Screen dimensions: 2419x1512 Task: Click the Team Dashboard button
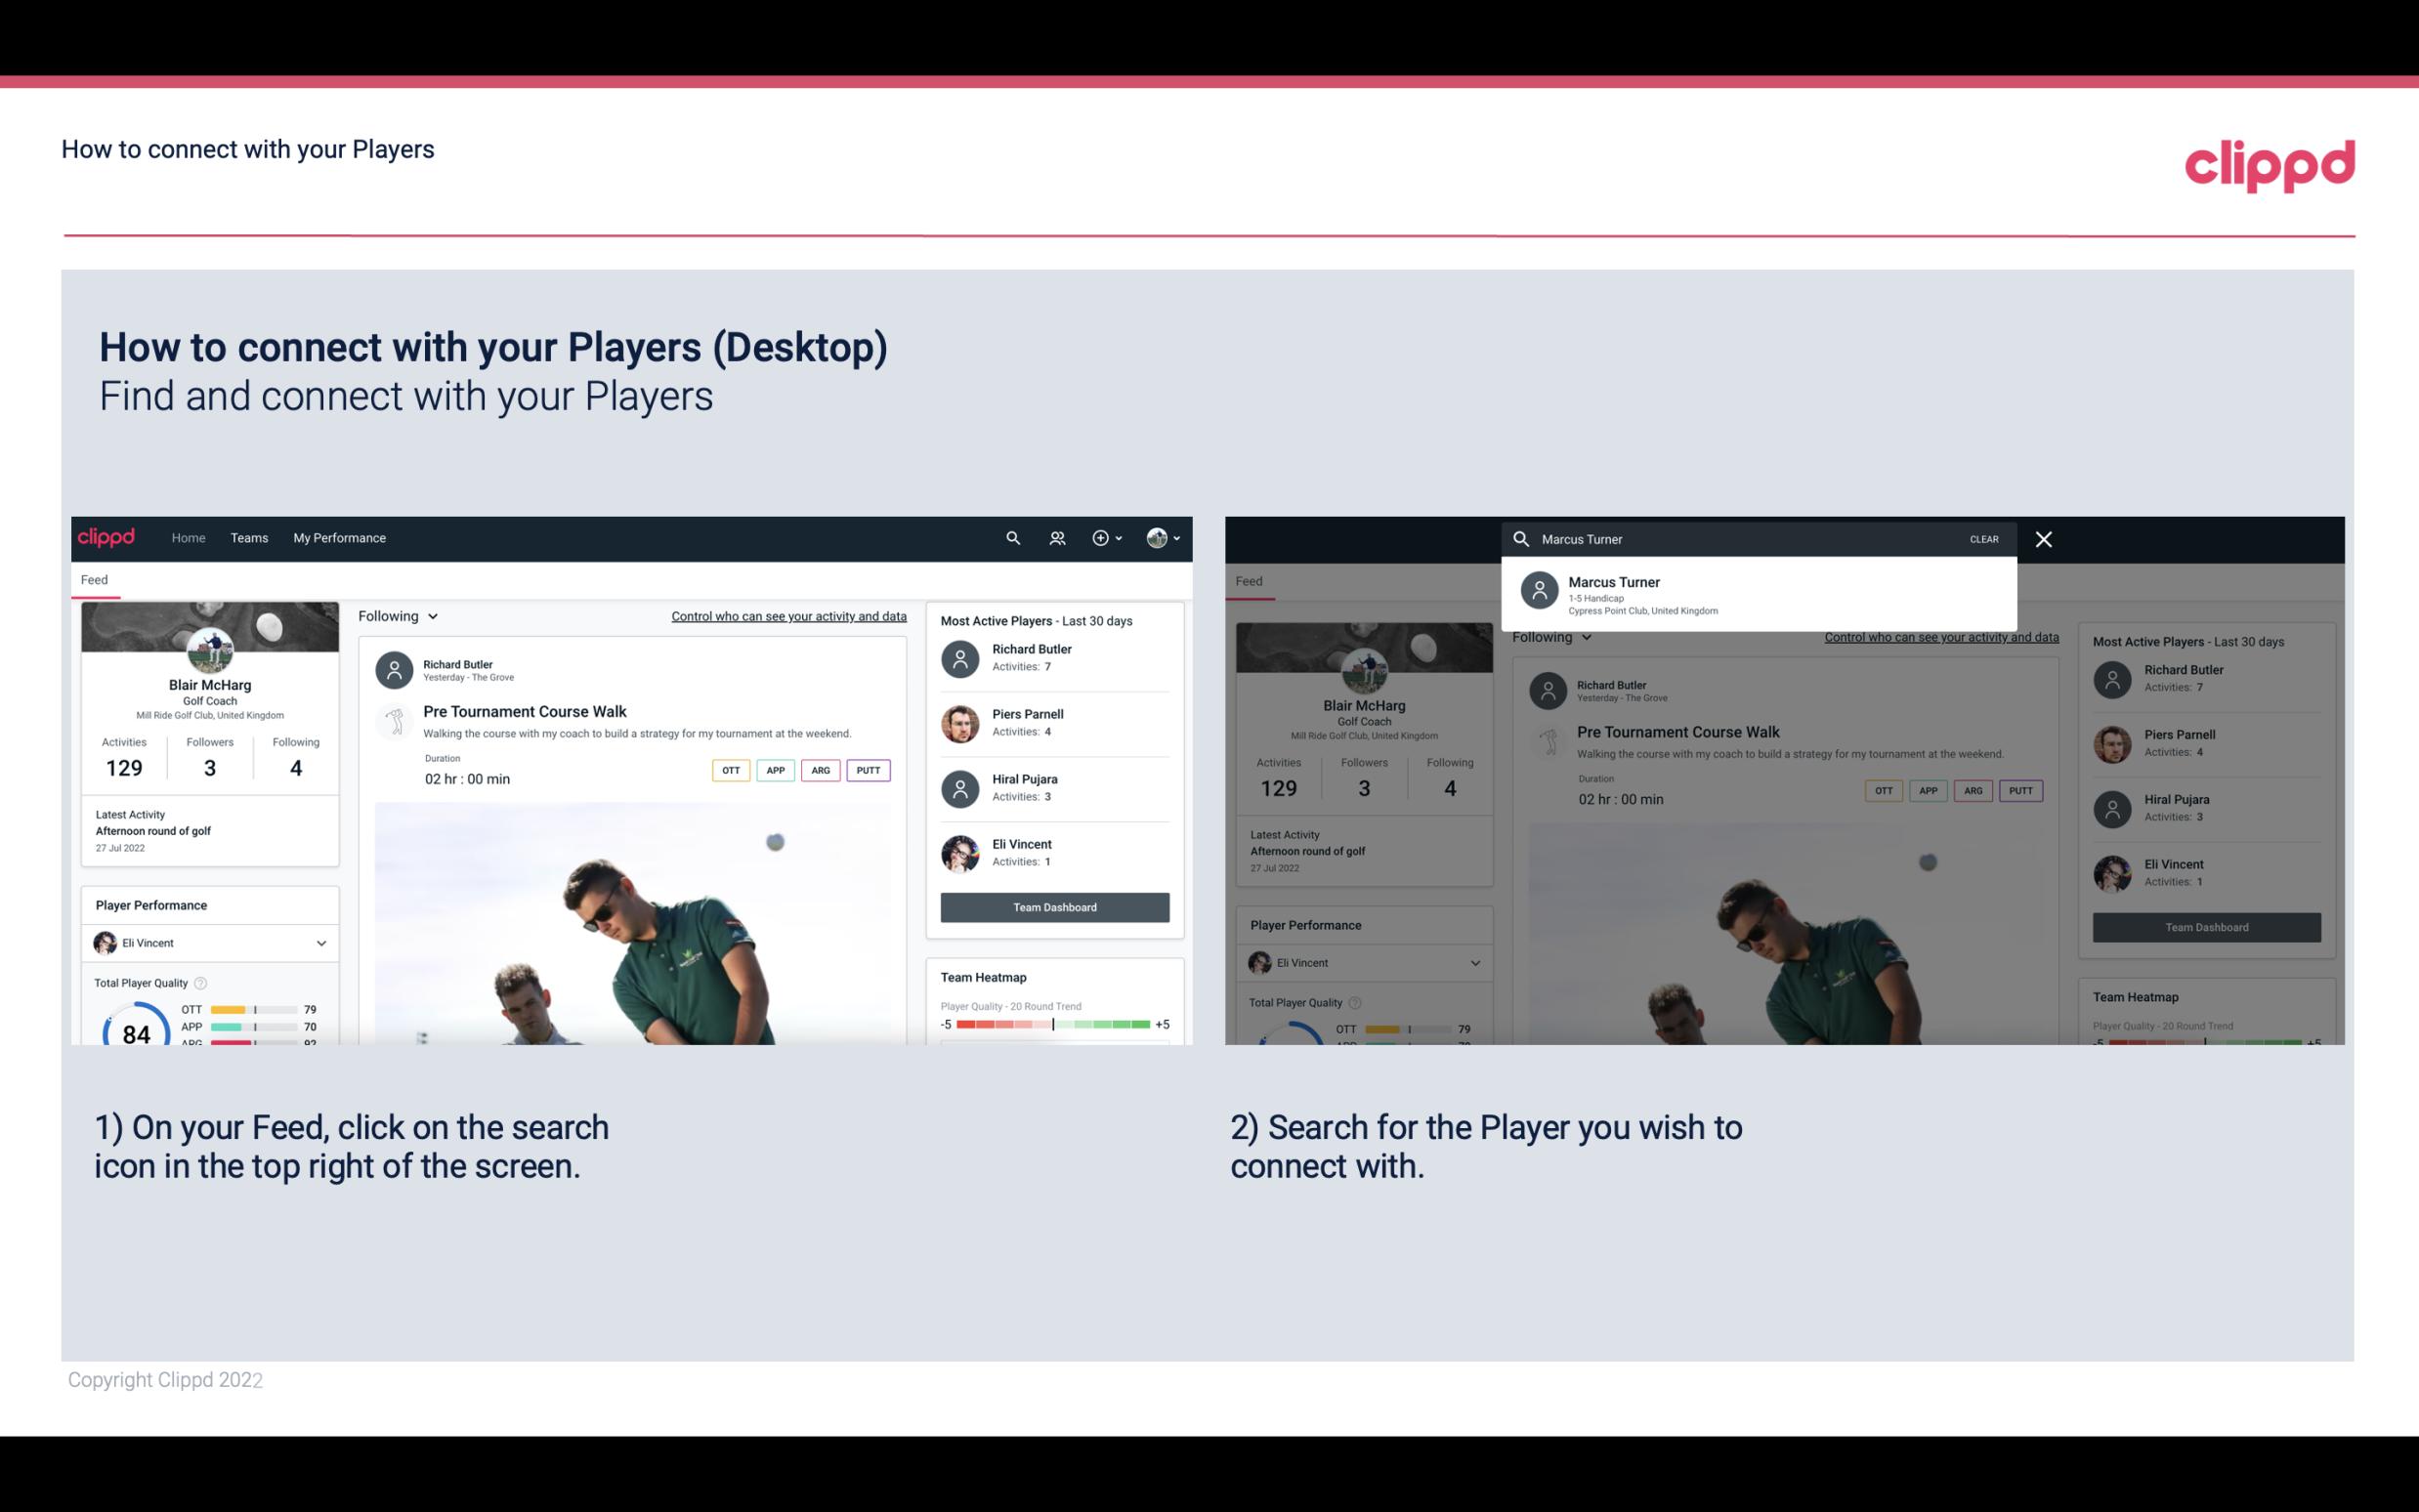(1053, 905)
